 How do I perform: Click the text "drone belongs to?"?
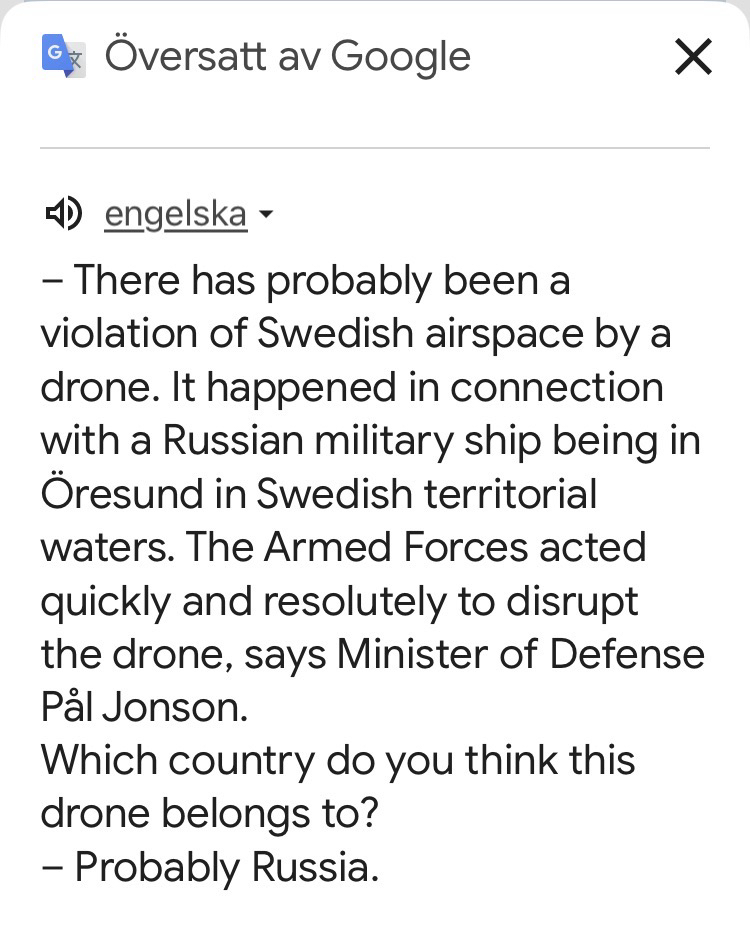point(210,814)
